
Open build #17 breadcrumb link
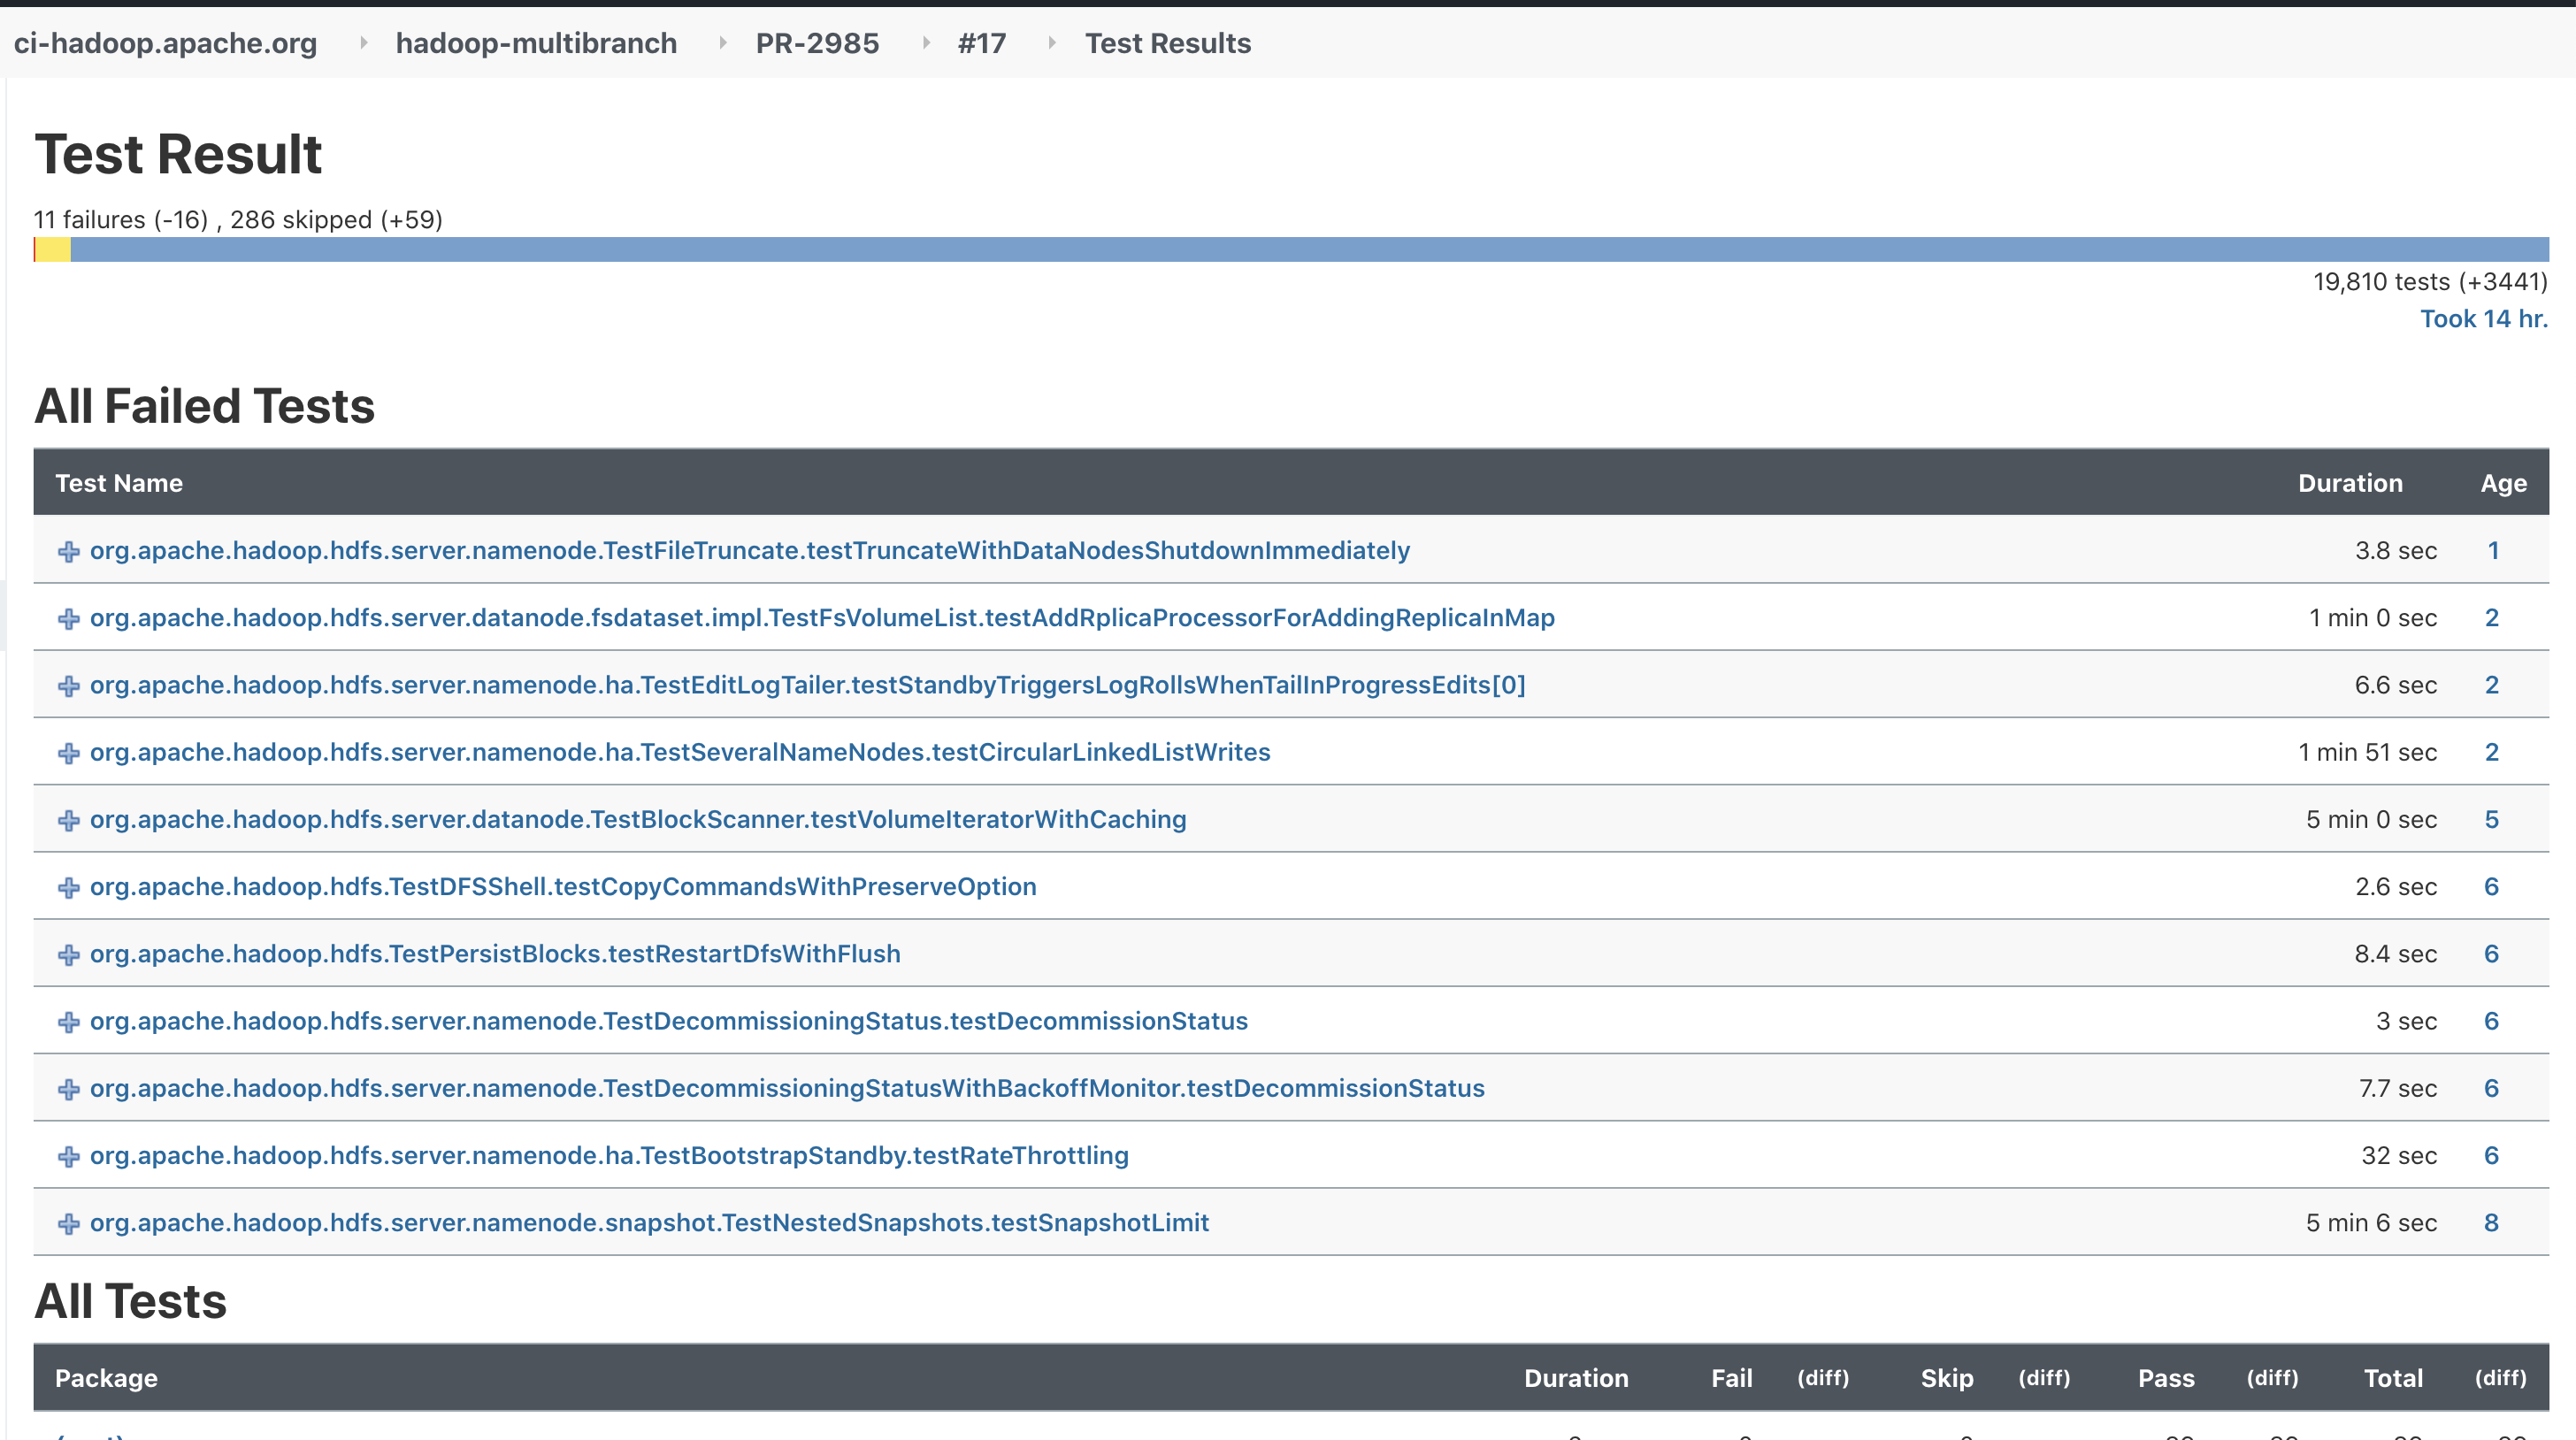point(981,43)
